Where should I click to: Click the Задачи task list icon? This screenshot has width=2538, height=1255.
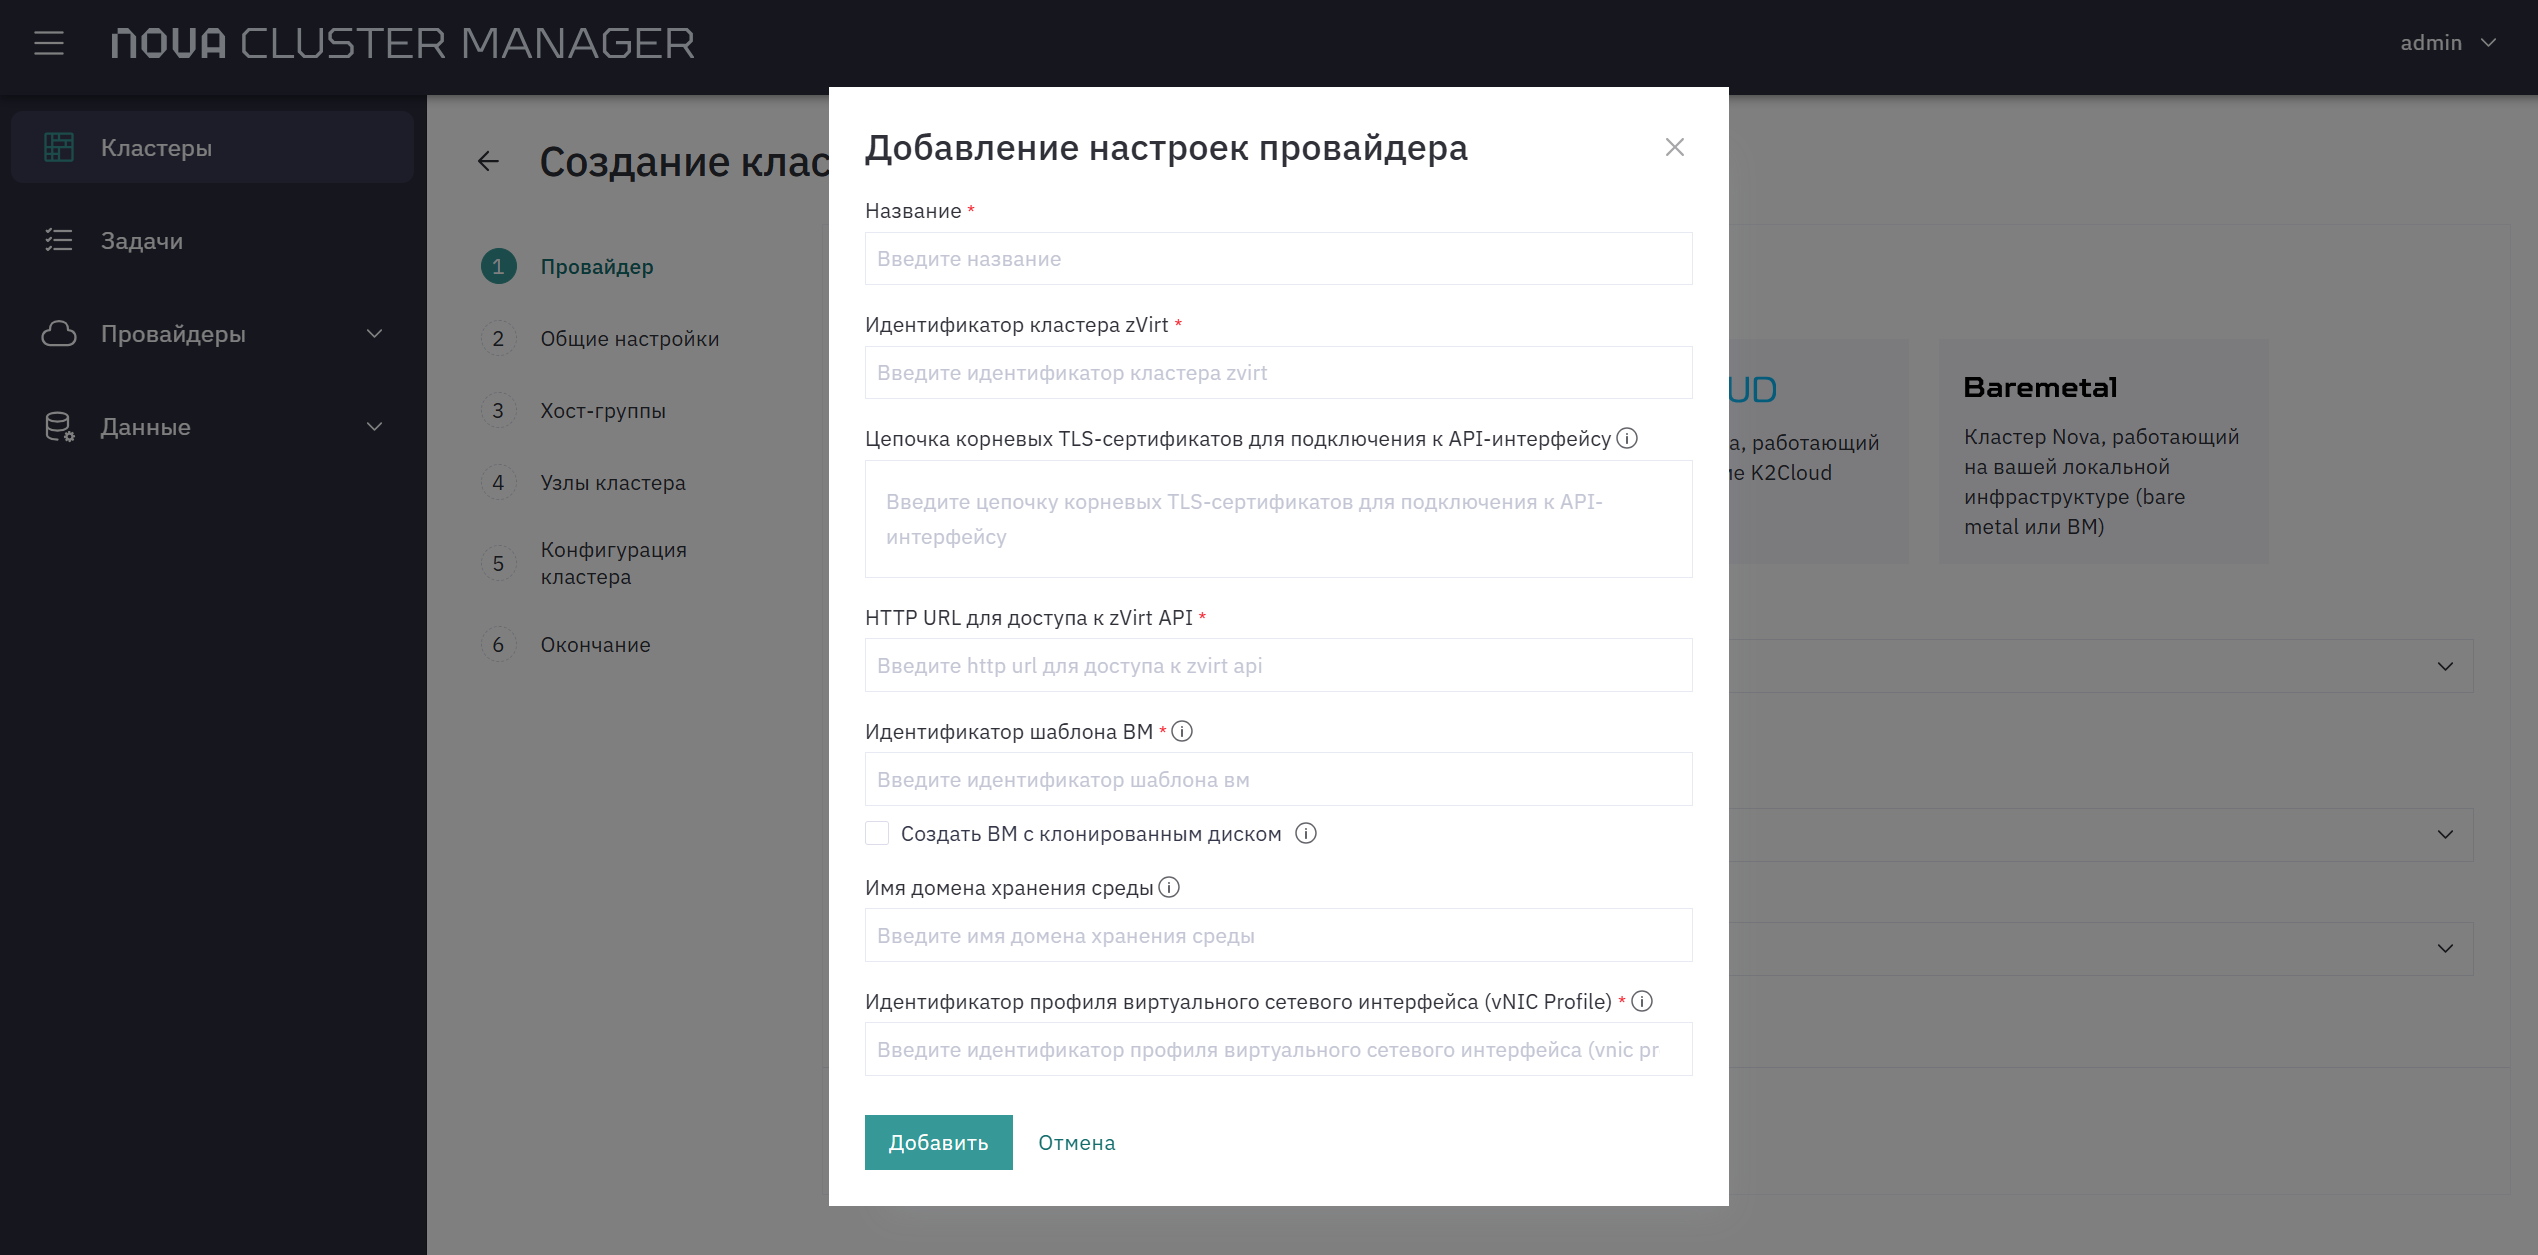[59, 241]
